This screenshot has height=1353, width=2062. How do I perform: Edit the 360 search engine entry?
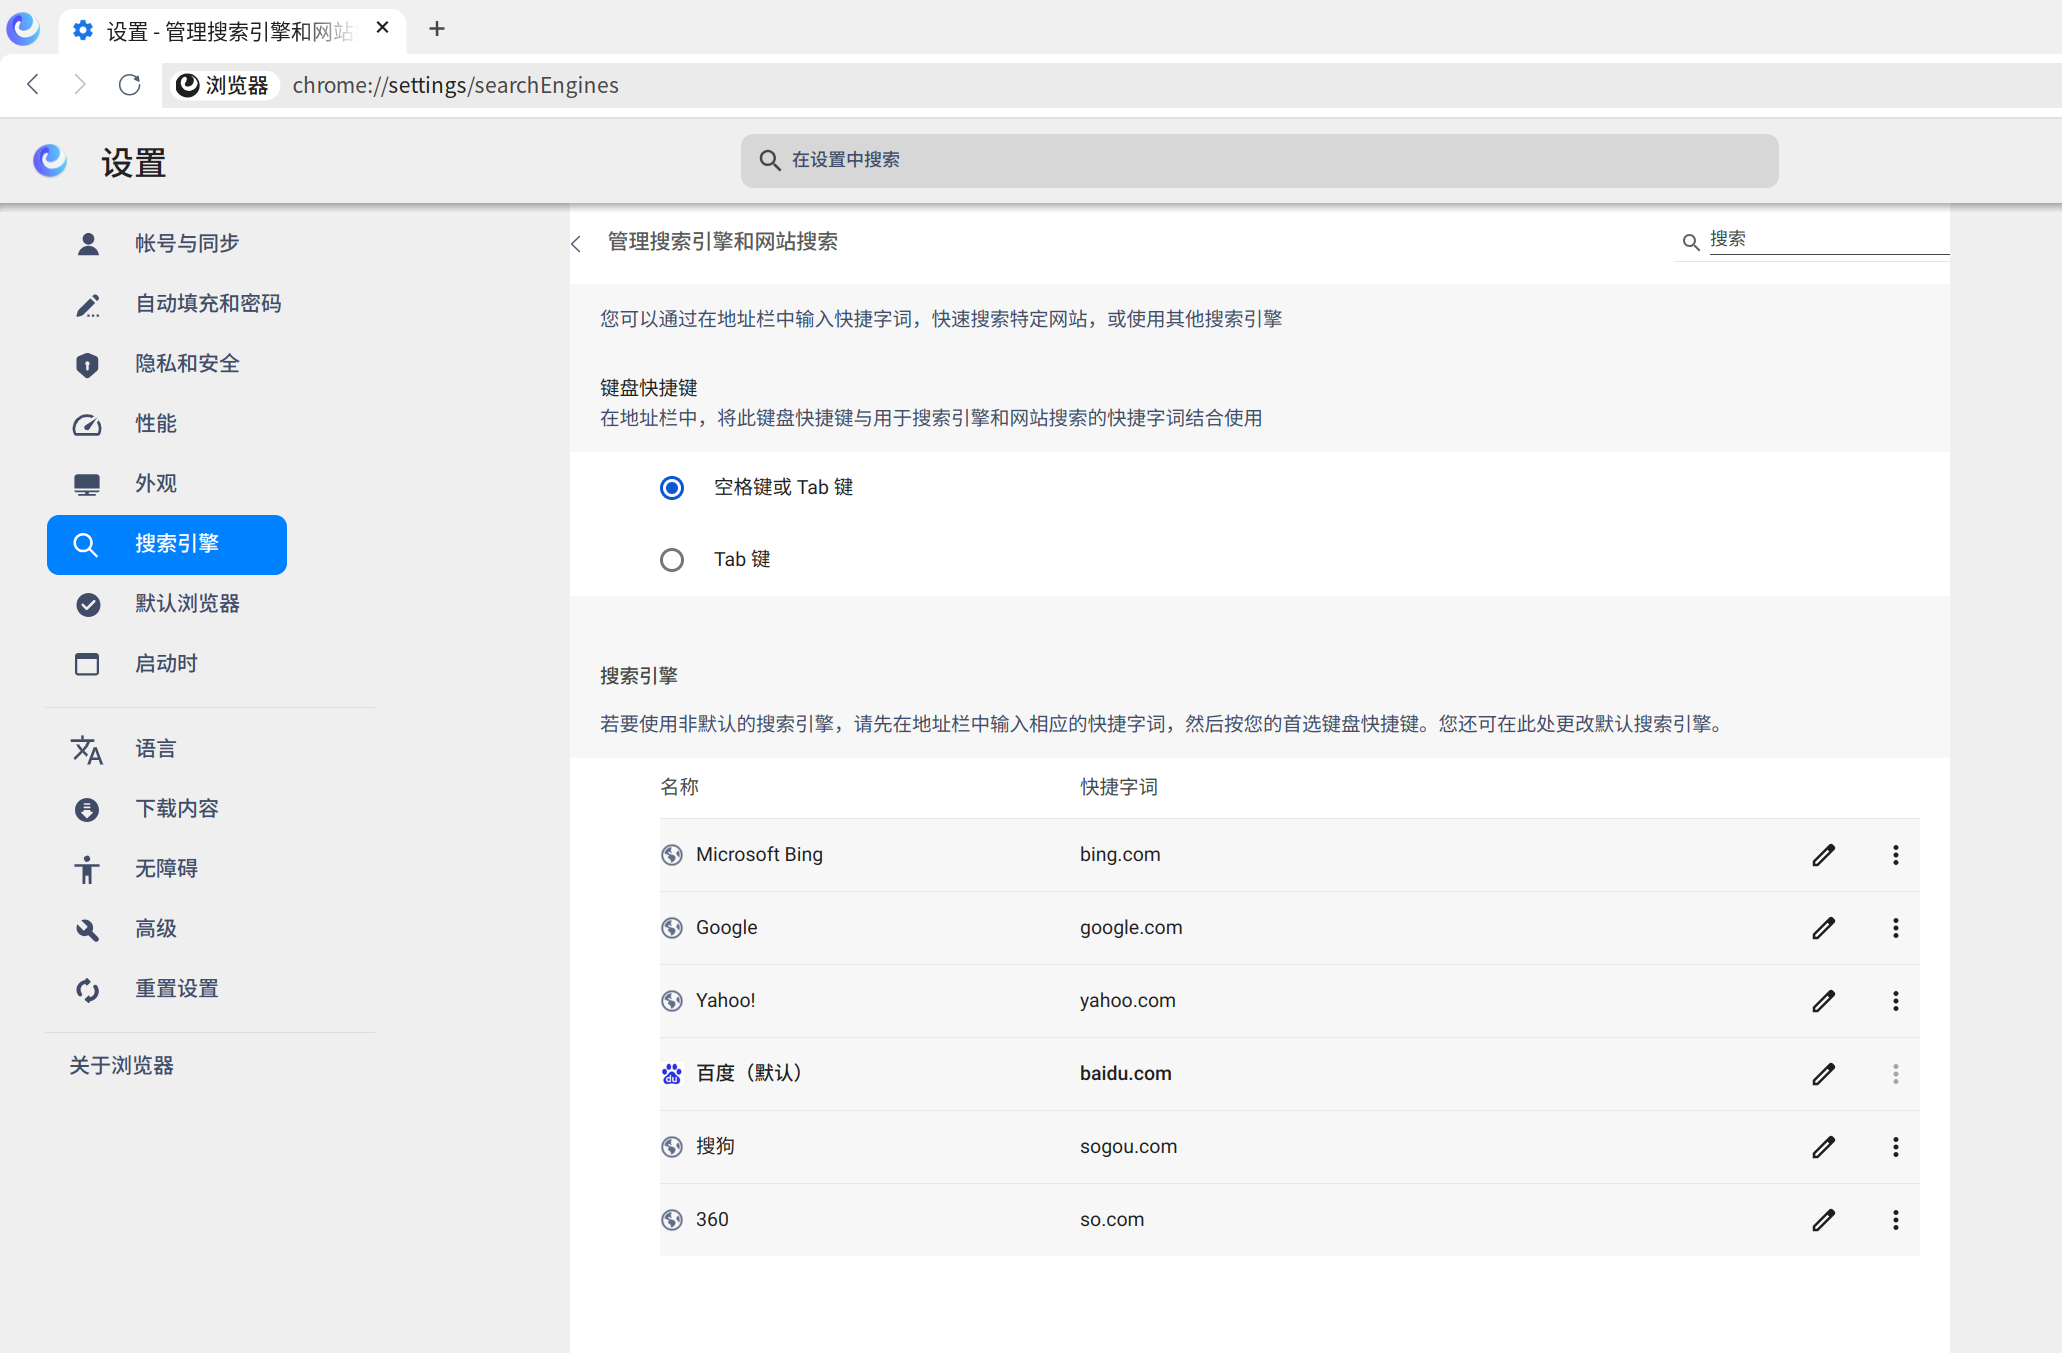(1823, 1220)
